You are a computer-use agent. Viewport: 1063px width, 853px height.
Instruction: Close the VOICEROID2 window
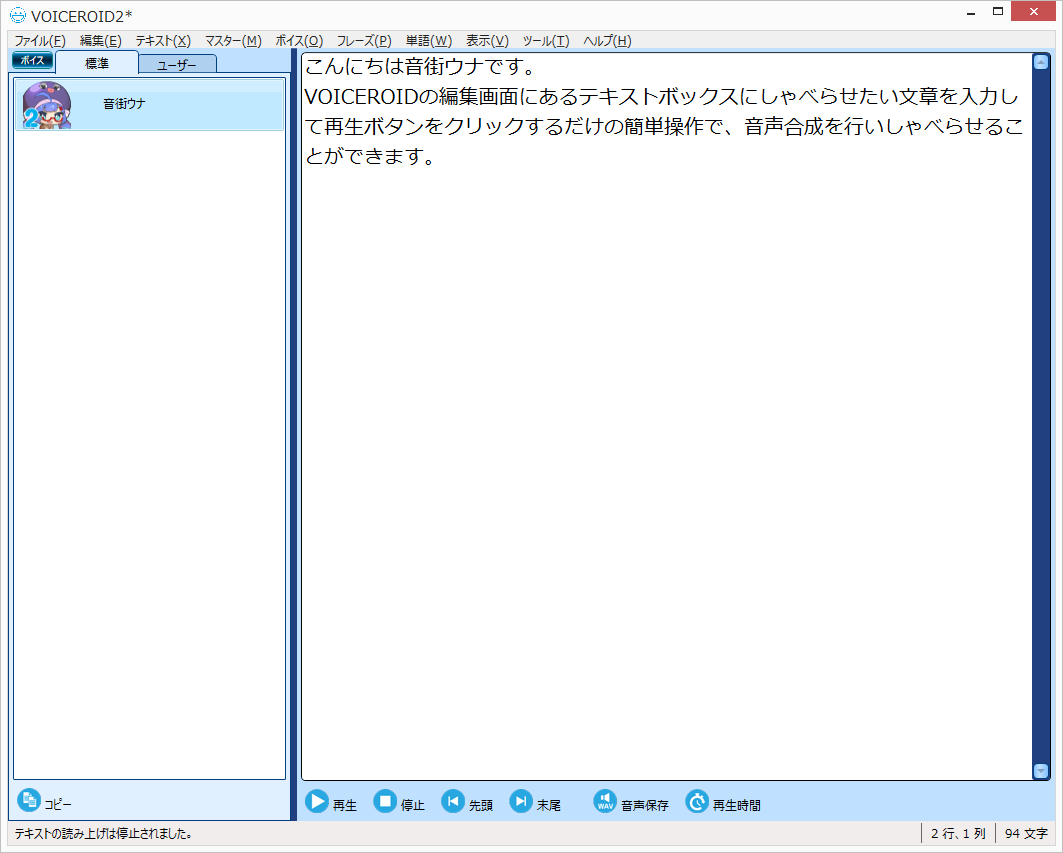(1033, 12)
